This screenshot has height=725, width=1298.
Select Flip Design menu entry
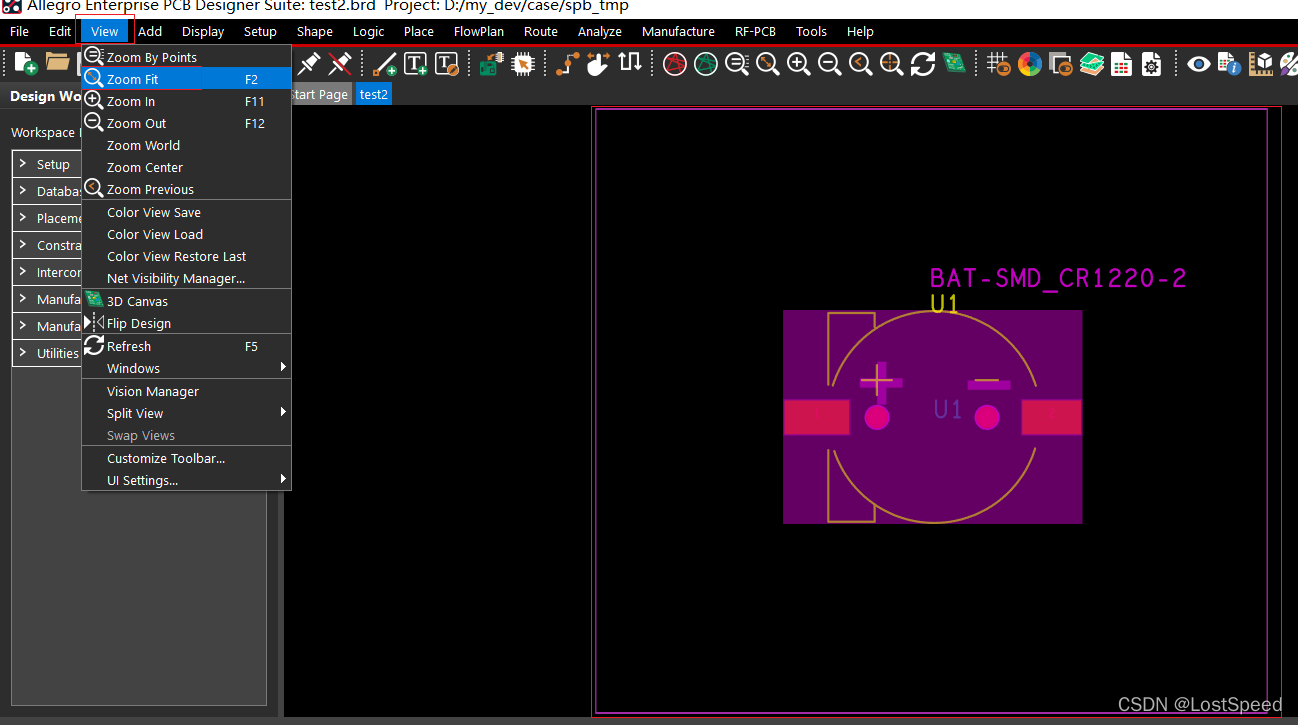[138, 323]
